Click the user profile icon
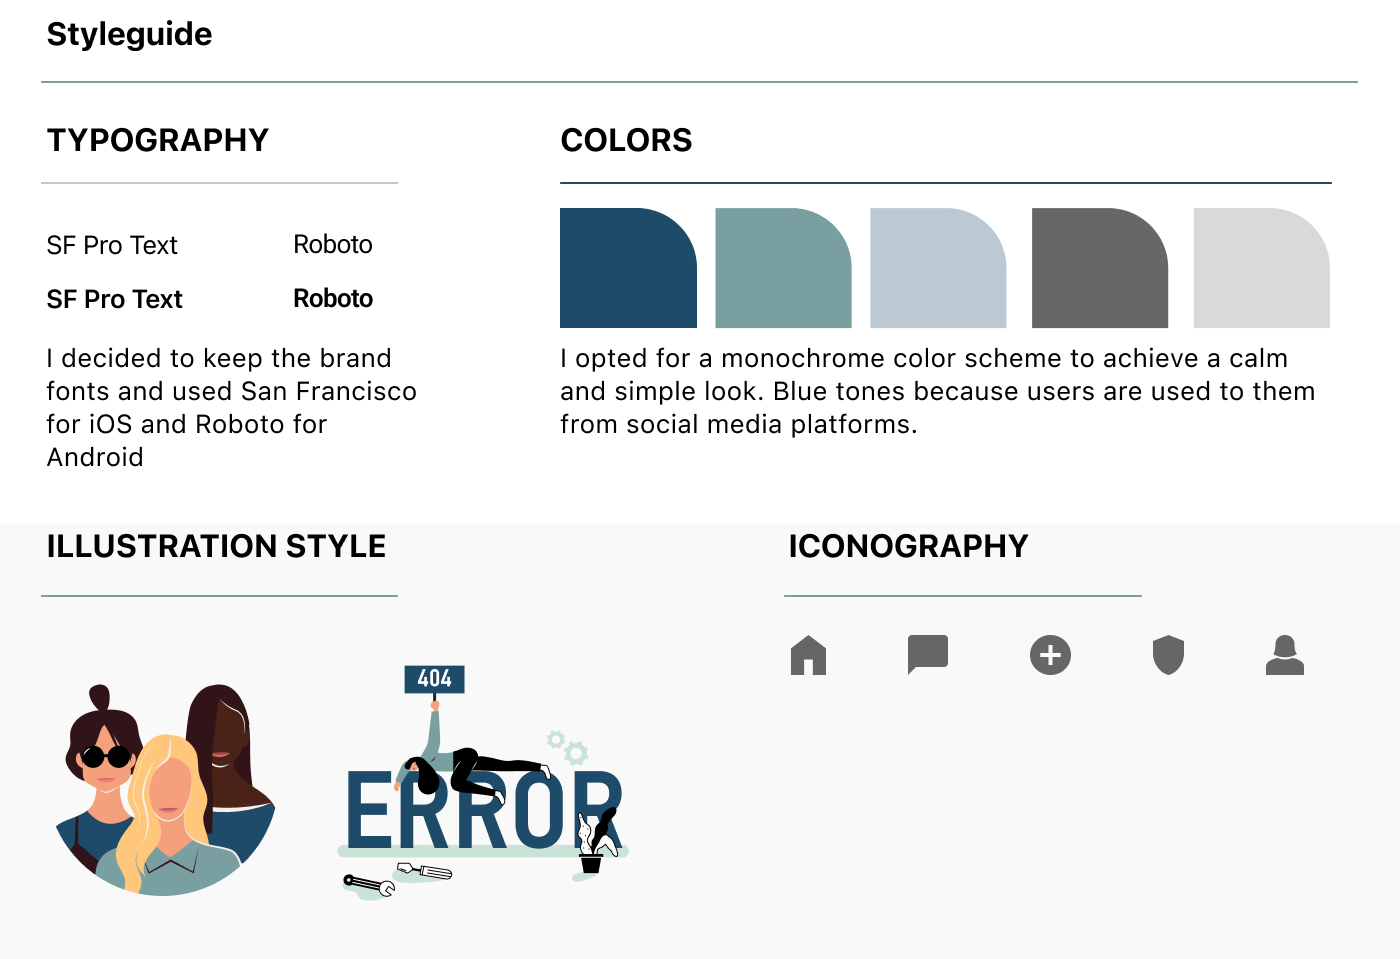The width and height of the screenshot is (1400, 959). click(x=1284, y=655)
